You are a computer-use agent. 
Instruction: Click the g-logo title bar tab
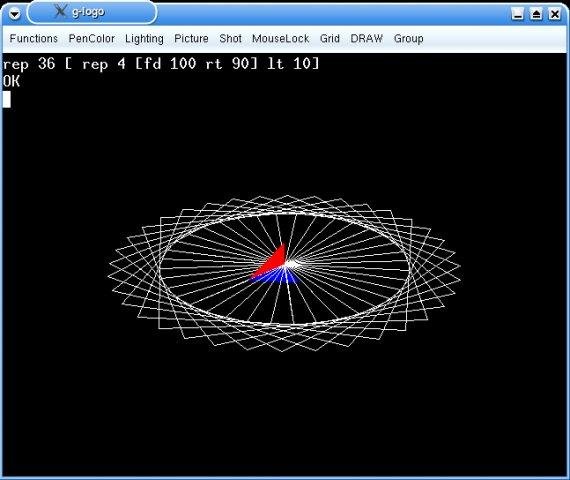point(92,13)
